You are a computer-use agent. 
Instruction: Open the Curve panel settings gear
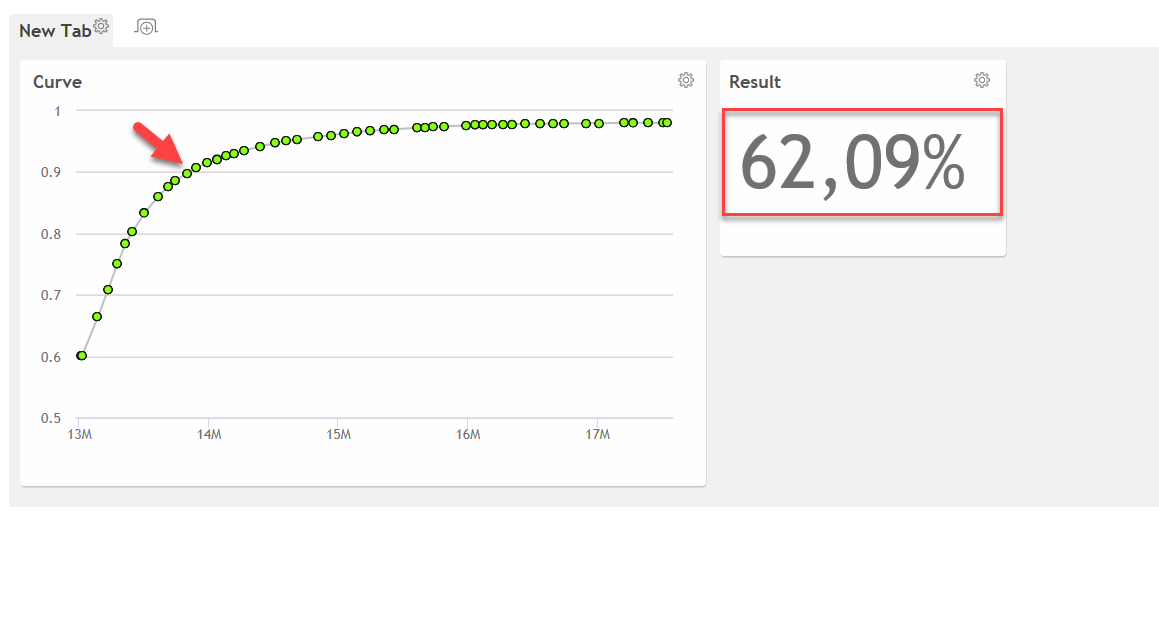click(x=686, y=80)
